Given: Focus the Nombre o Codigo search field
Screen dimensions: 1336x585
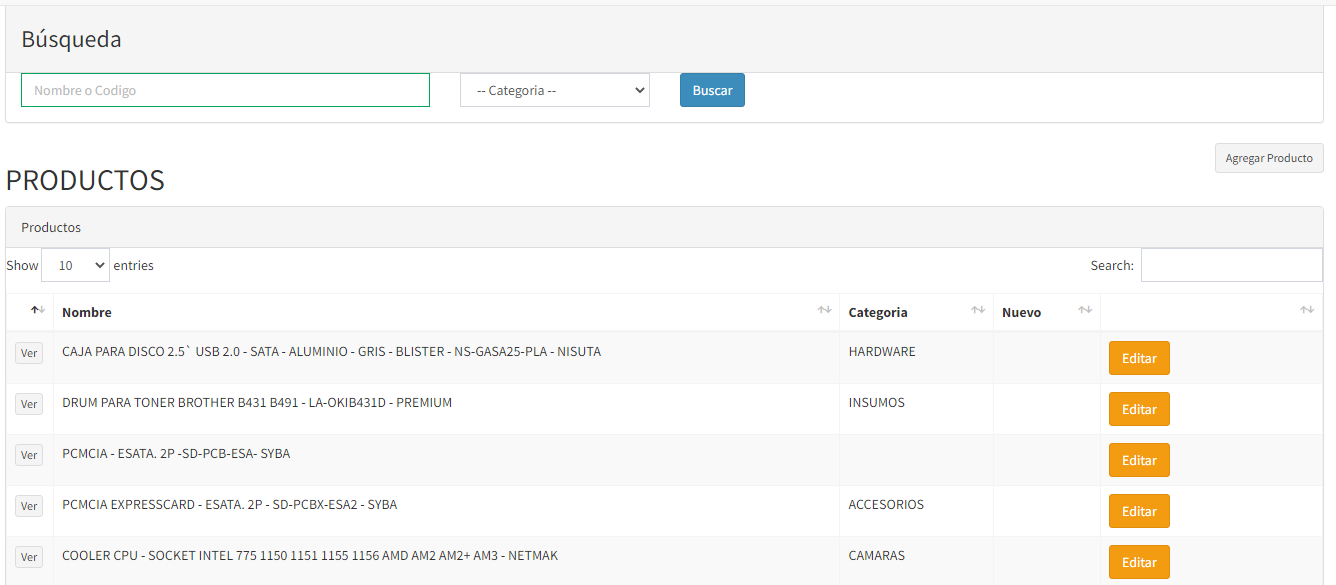Looking at the screenshot, I should tap(225, 90).
